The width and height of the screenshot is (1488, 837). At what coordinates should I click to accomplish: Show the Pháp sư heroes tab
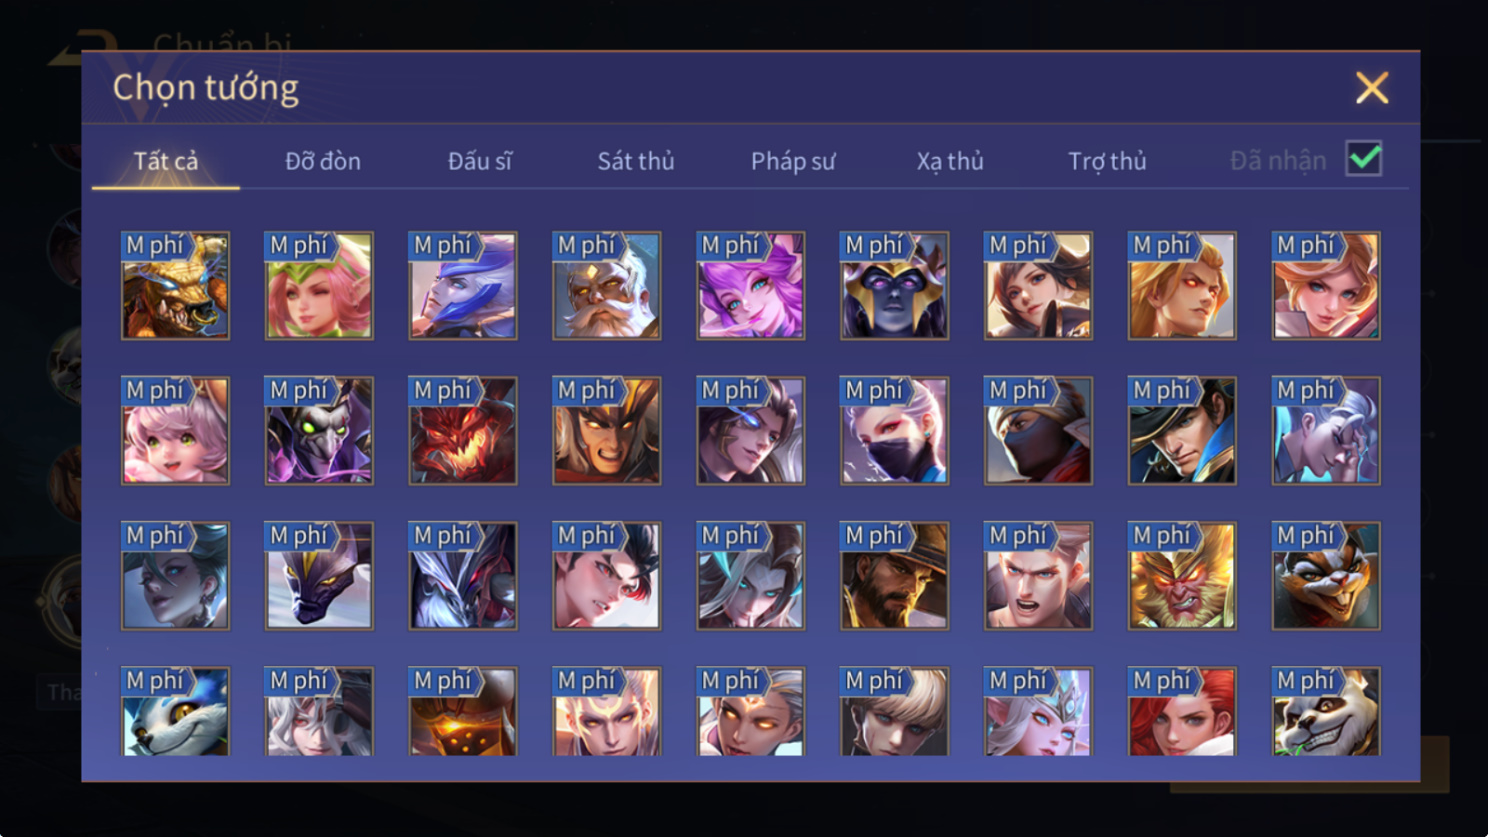point(793,161)
